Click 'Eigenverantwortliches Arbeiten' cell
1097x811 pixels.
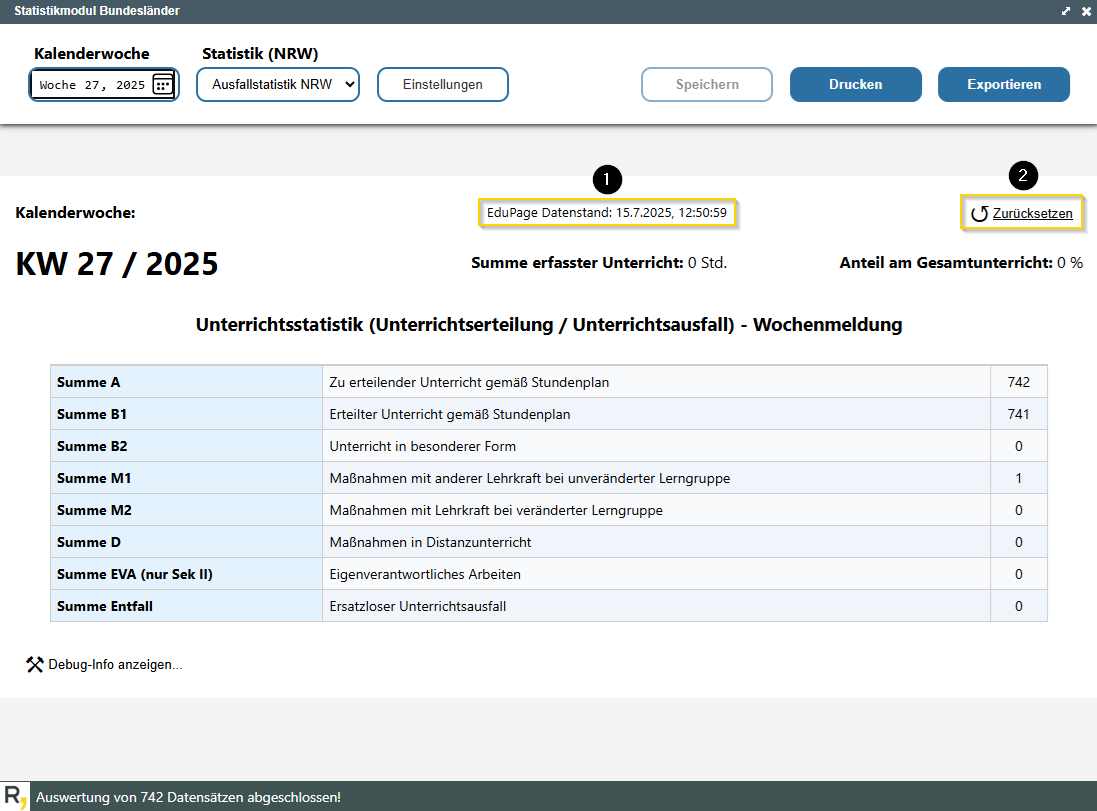656,574
